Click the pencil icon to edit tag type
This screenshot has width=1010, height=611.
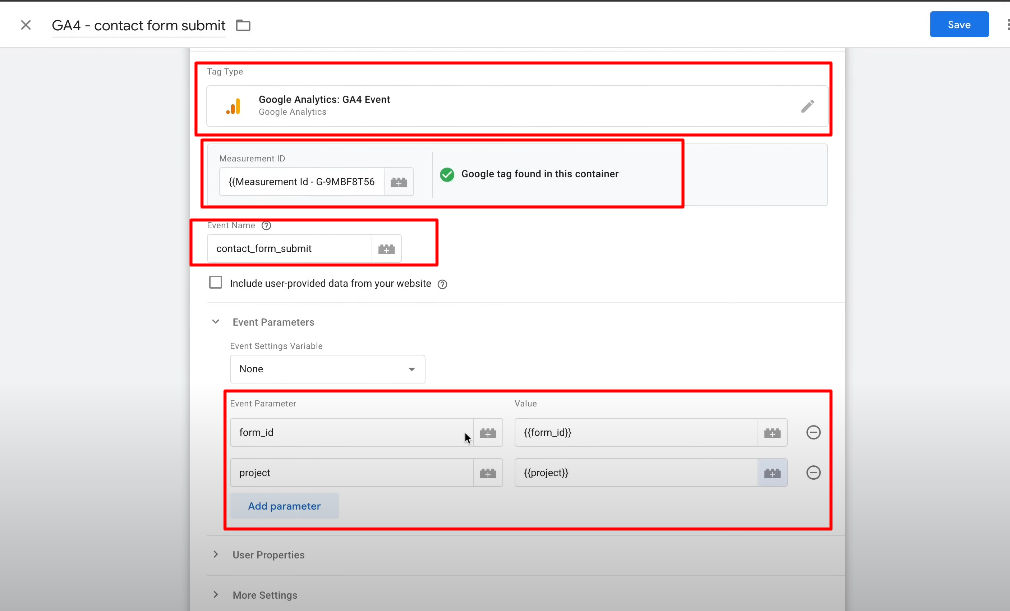[807, 106]
